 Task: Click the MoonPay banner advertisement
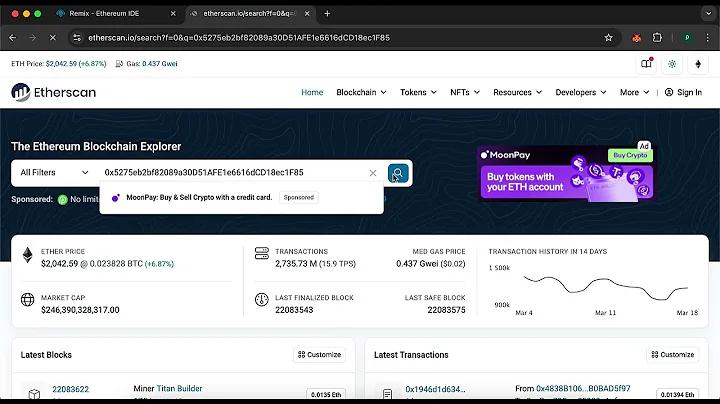point(567,174)
